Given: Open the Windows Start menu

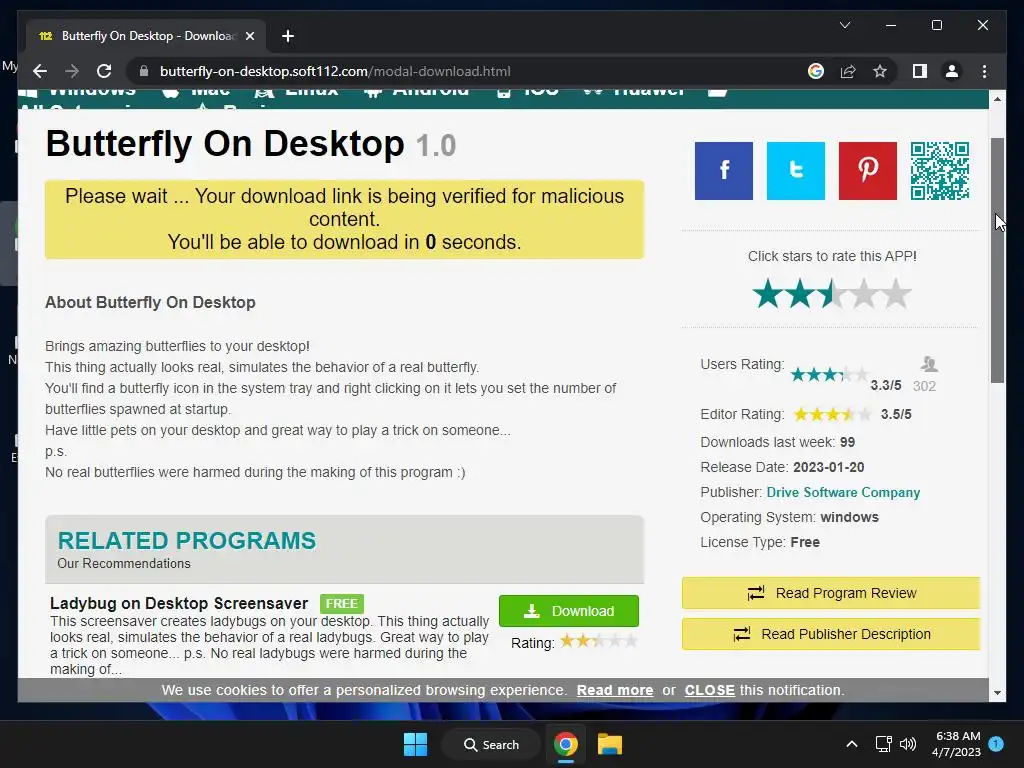Looking at the screenshot, I should click(415, 744).
